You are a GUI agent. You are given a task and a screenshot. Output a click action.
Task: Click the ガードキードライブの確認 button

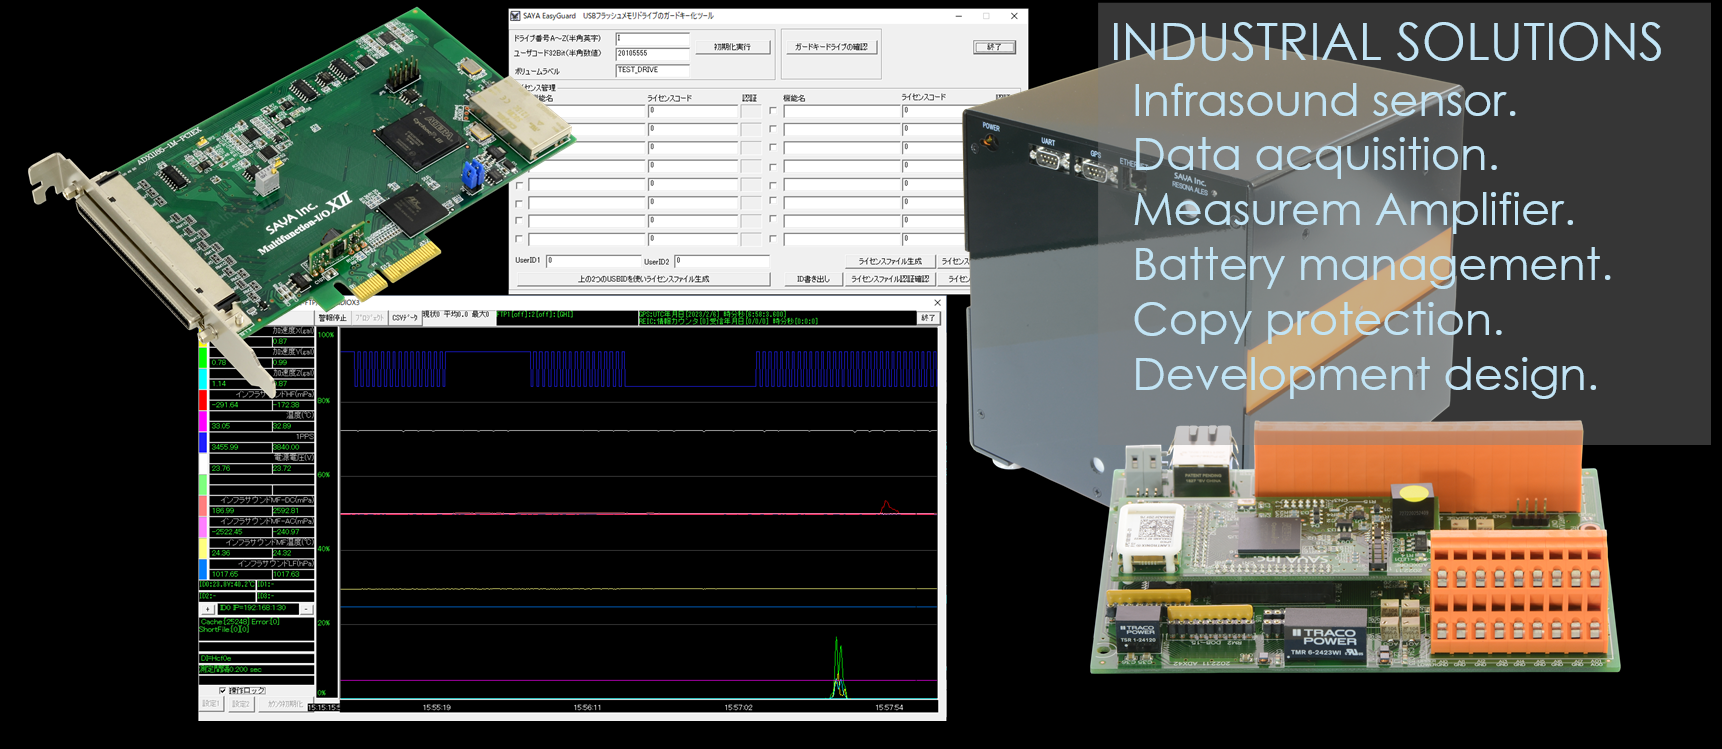pos(831,47)
